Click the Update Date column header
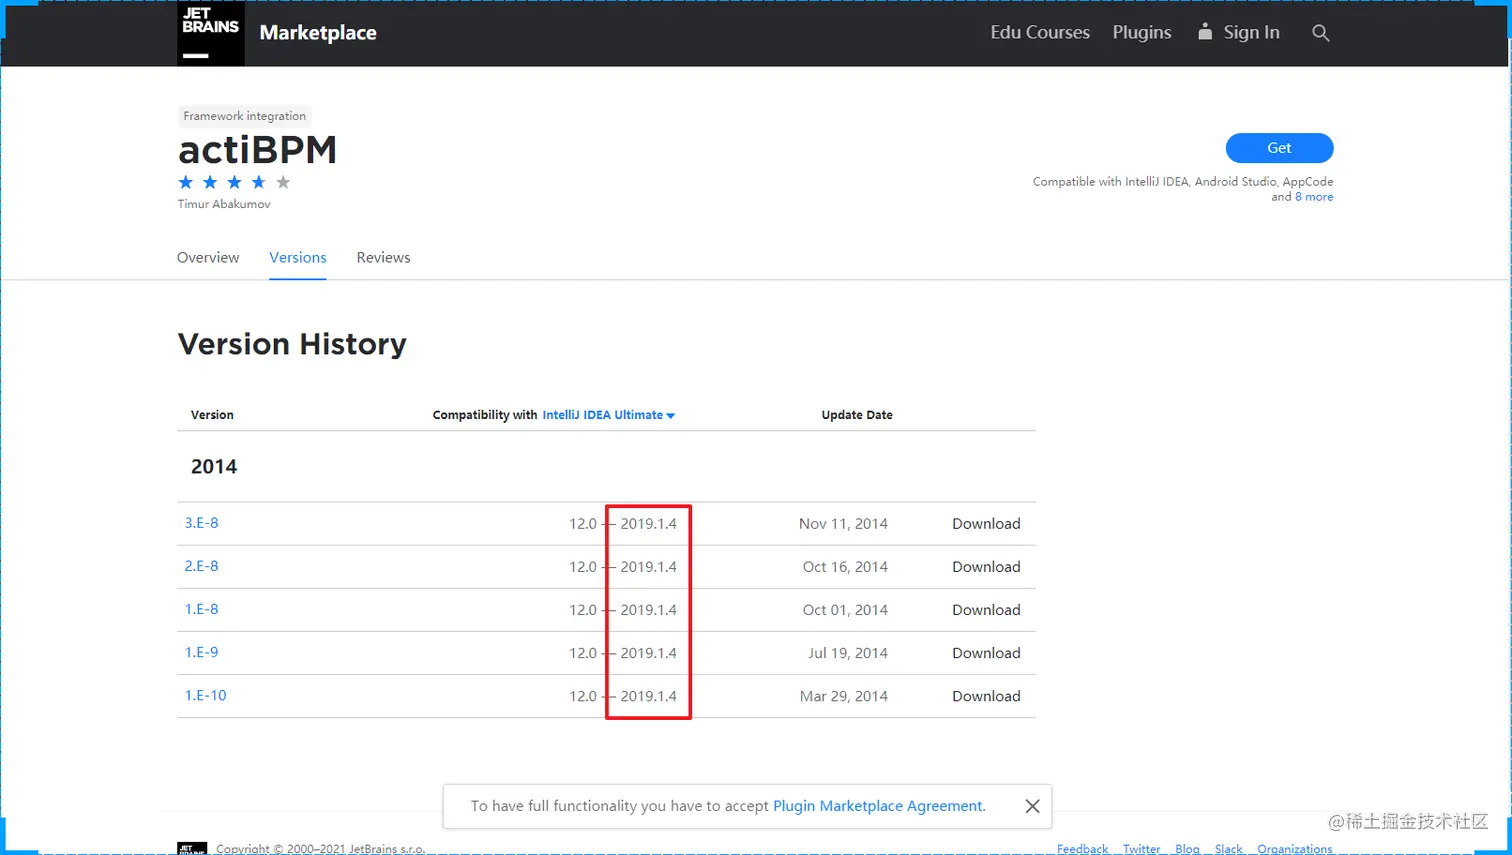The image size is (1512, 855). pos(857,415)
